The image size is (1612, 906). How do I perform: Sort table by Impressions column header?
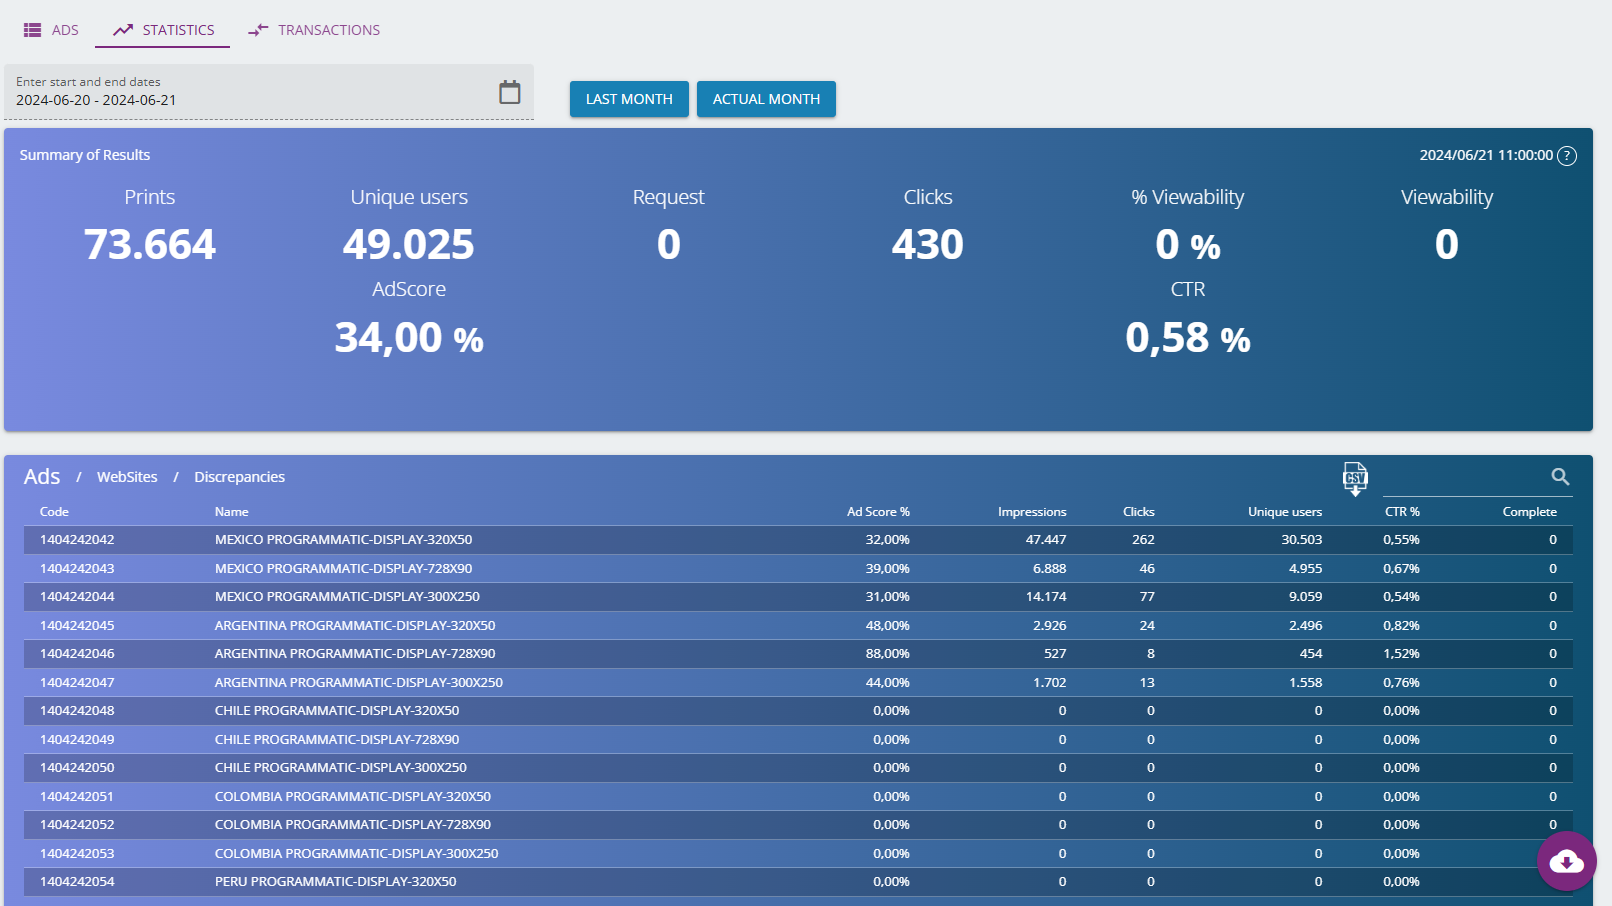pos(1031,512)
